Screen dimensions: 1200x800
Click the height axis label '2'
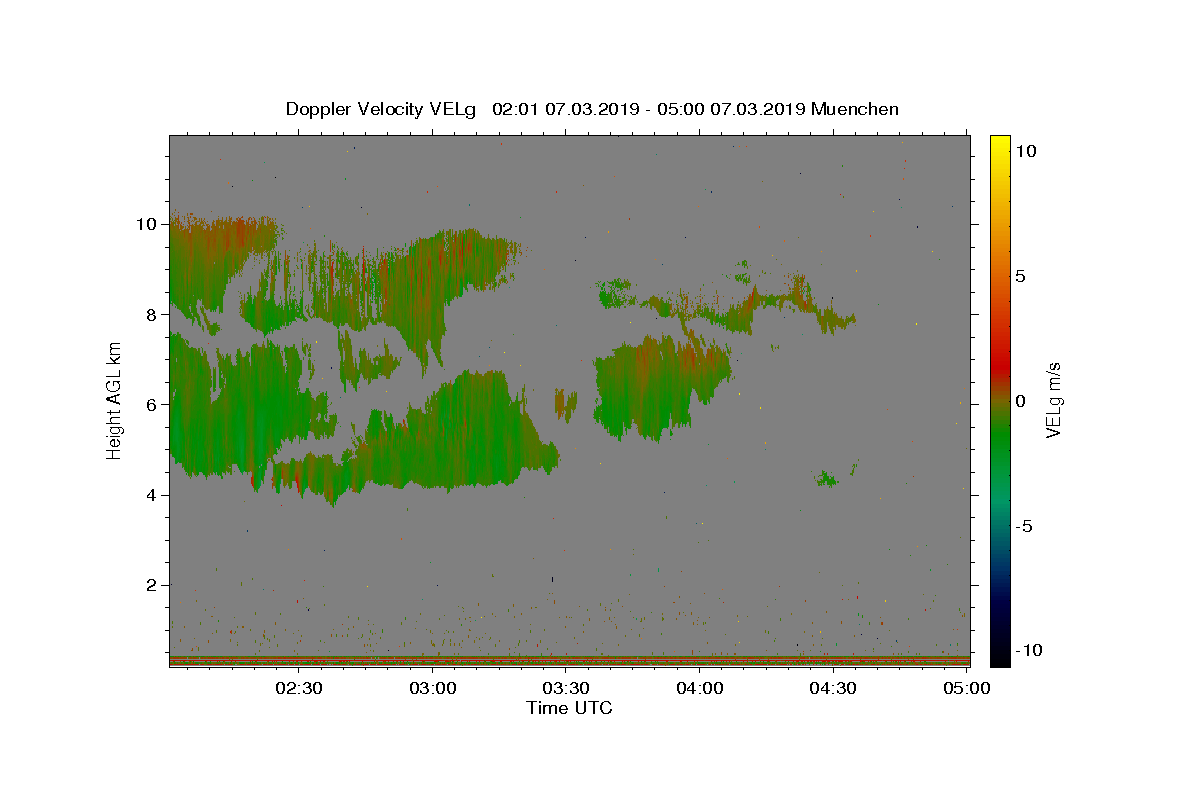coord(154,585)
